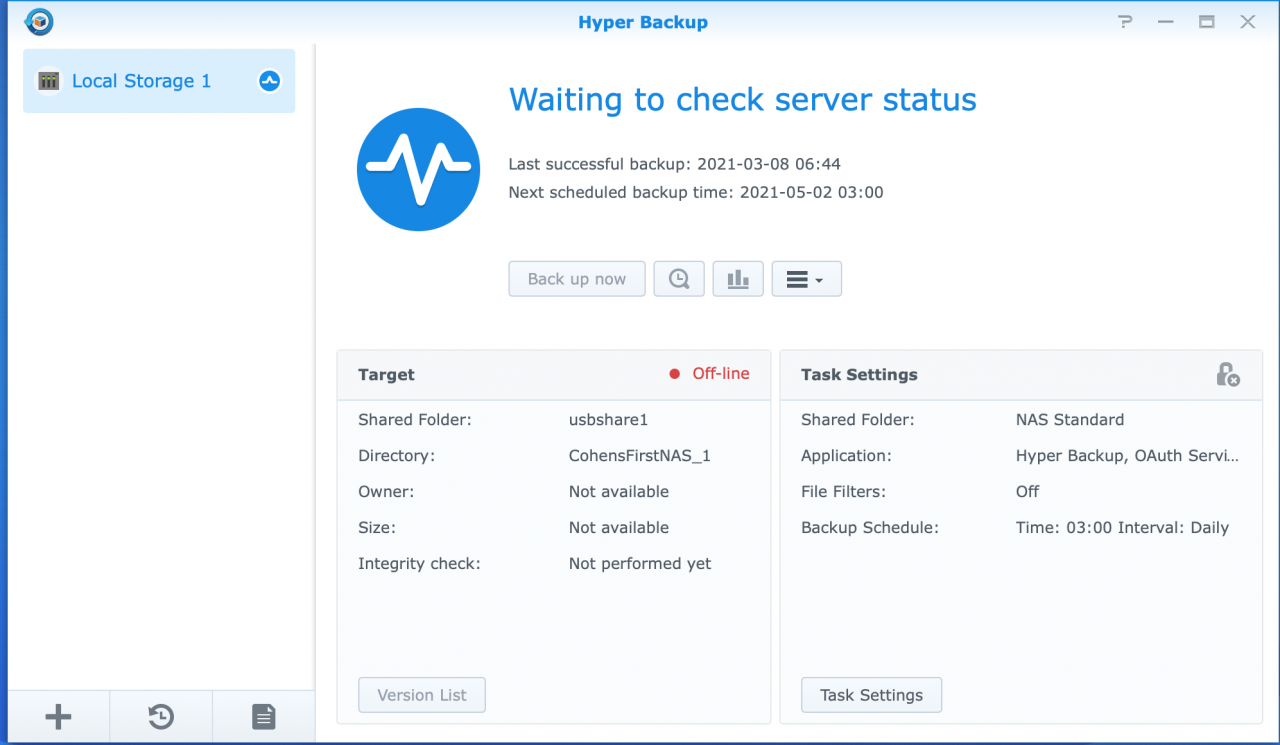This screenshot has width=1280, height=745.
Task: Click the 'Next scheduled backup time' line
Action: (x=696, y=192)
